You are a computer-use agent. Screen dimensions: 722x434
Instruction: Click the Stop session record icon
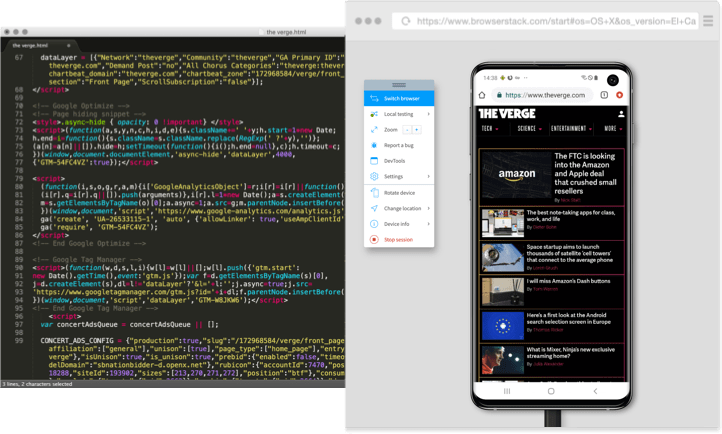374,239
